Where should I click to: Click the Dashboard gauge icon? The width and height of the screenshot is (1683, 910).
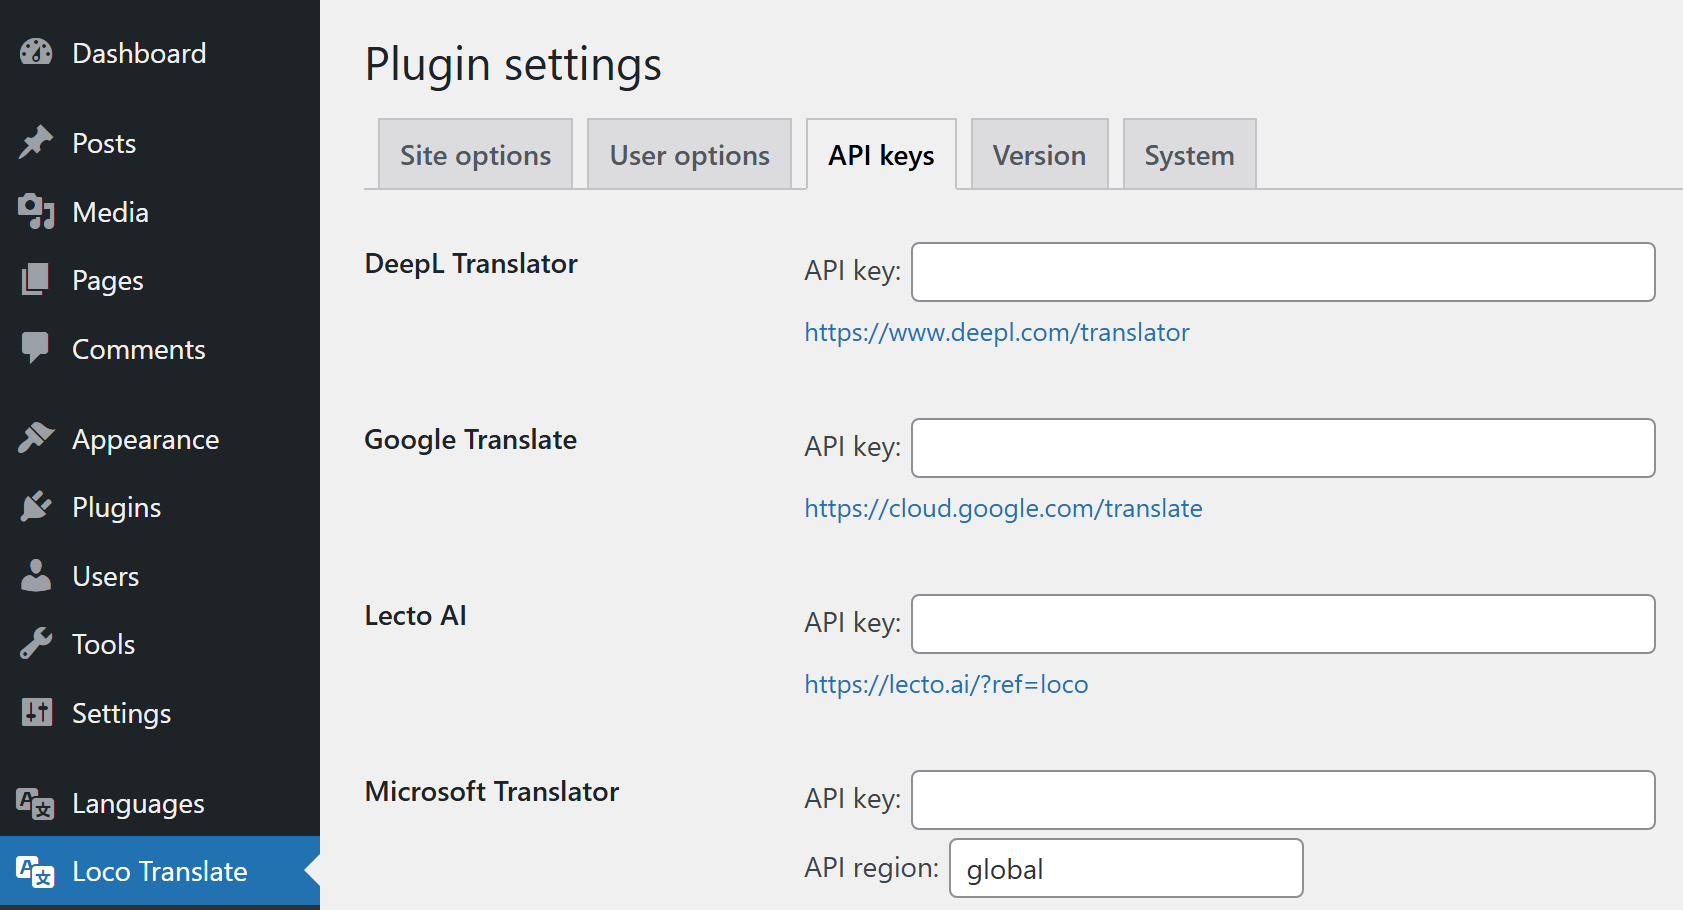click(x=36, y=52)
